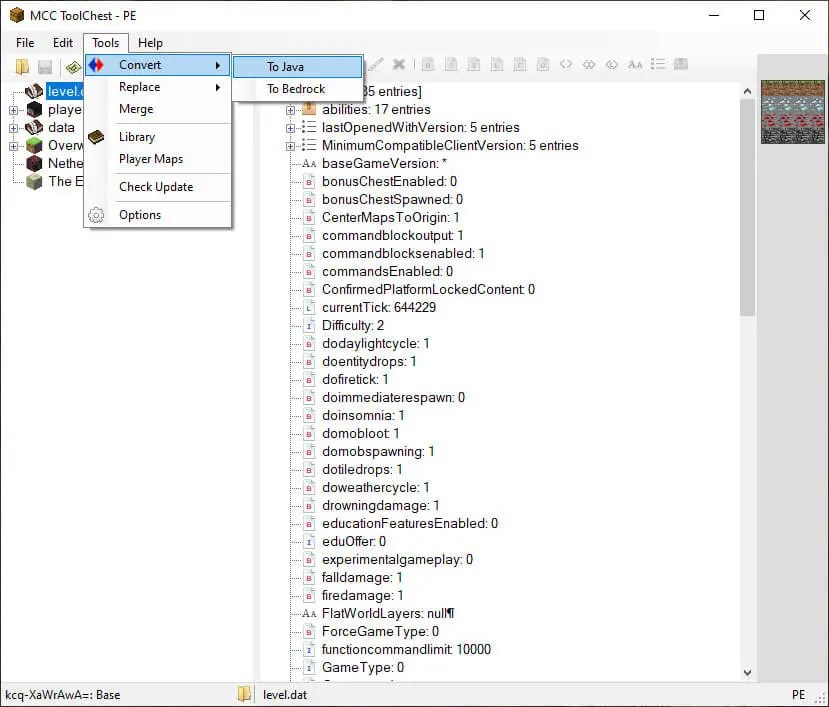This screenshot has height=707, width=829.
Task: Click the scrollbar down arrow
Action: (747, 673)
